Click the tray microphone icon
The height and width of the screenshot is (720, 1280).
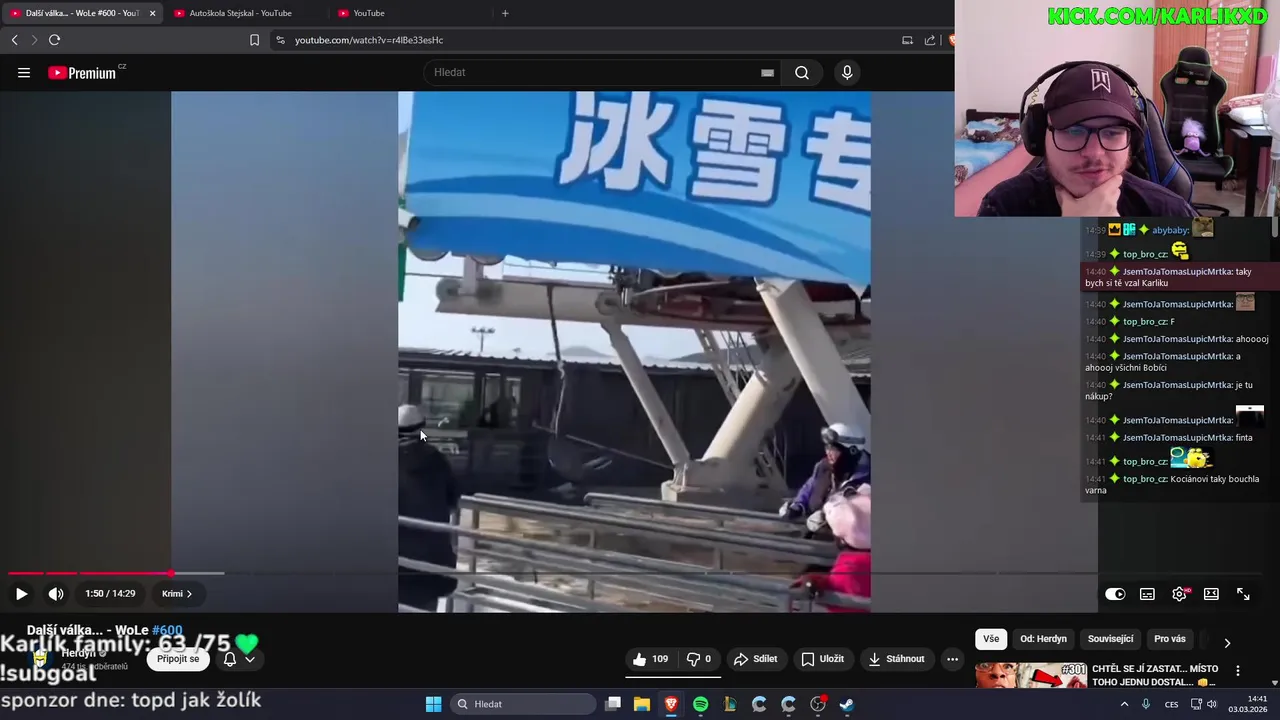(x=1146, y=704)
